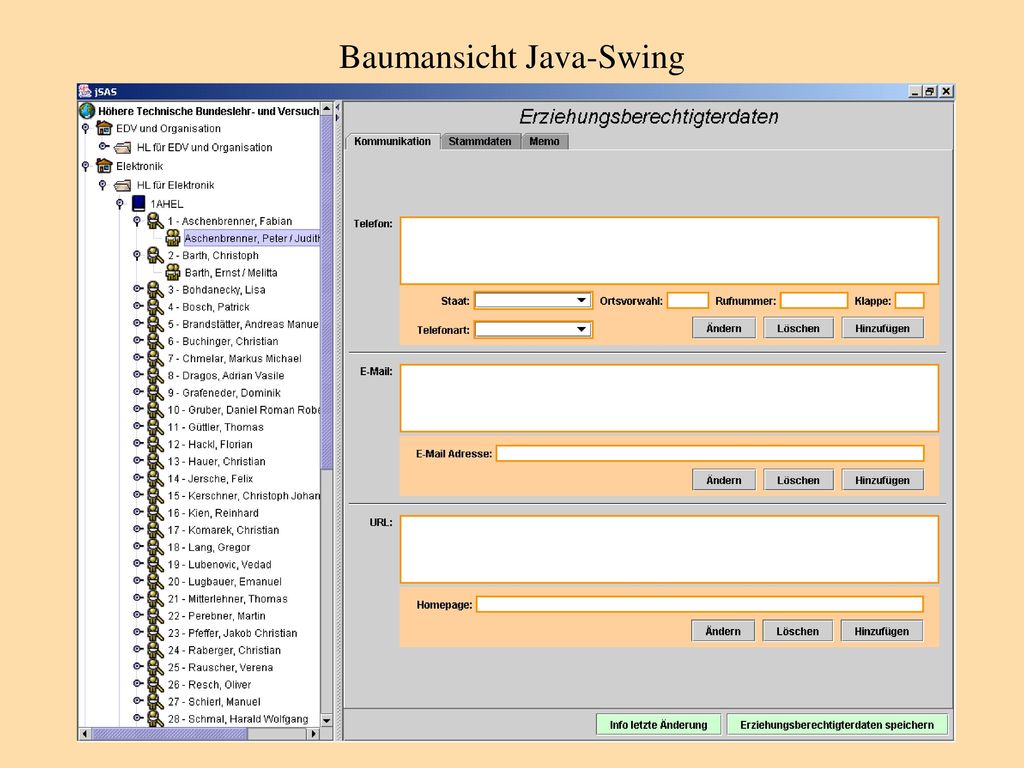Click Hinzufügen in the URL section

point(882,631)
